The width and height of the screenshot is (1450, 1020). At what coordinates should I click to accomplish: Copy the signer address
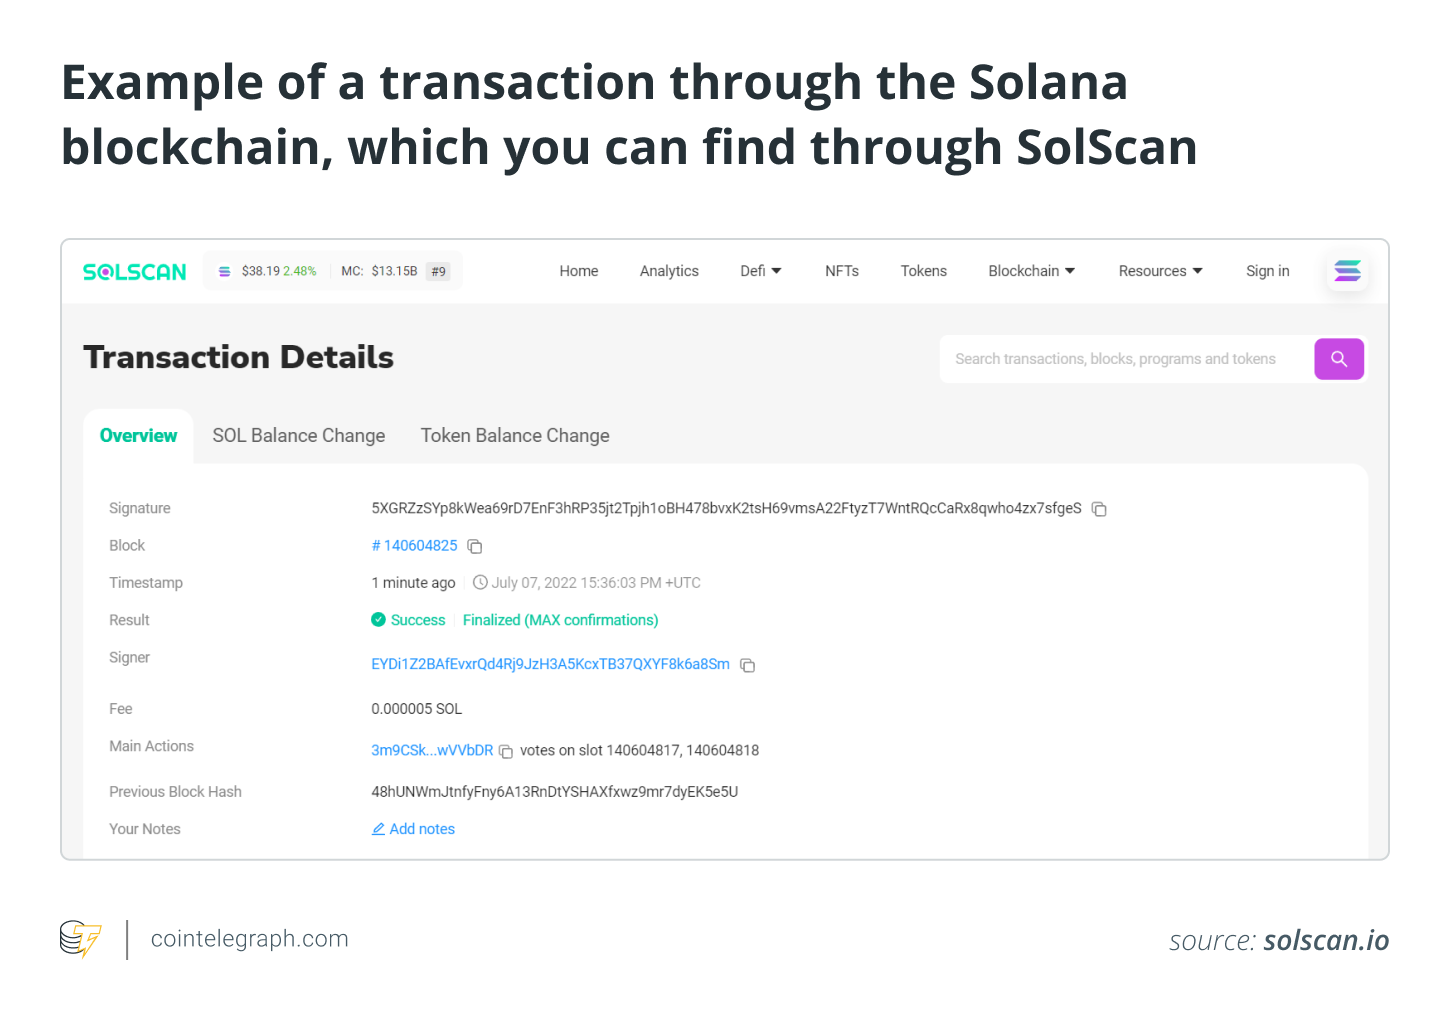747,665
